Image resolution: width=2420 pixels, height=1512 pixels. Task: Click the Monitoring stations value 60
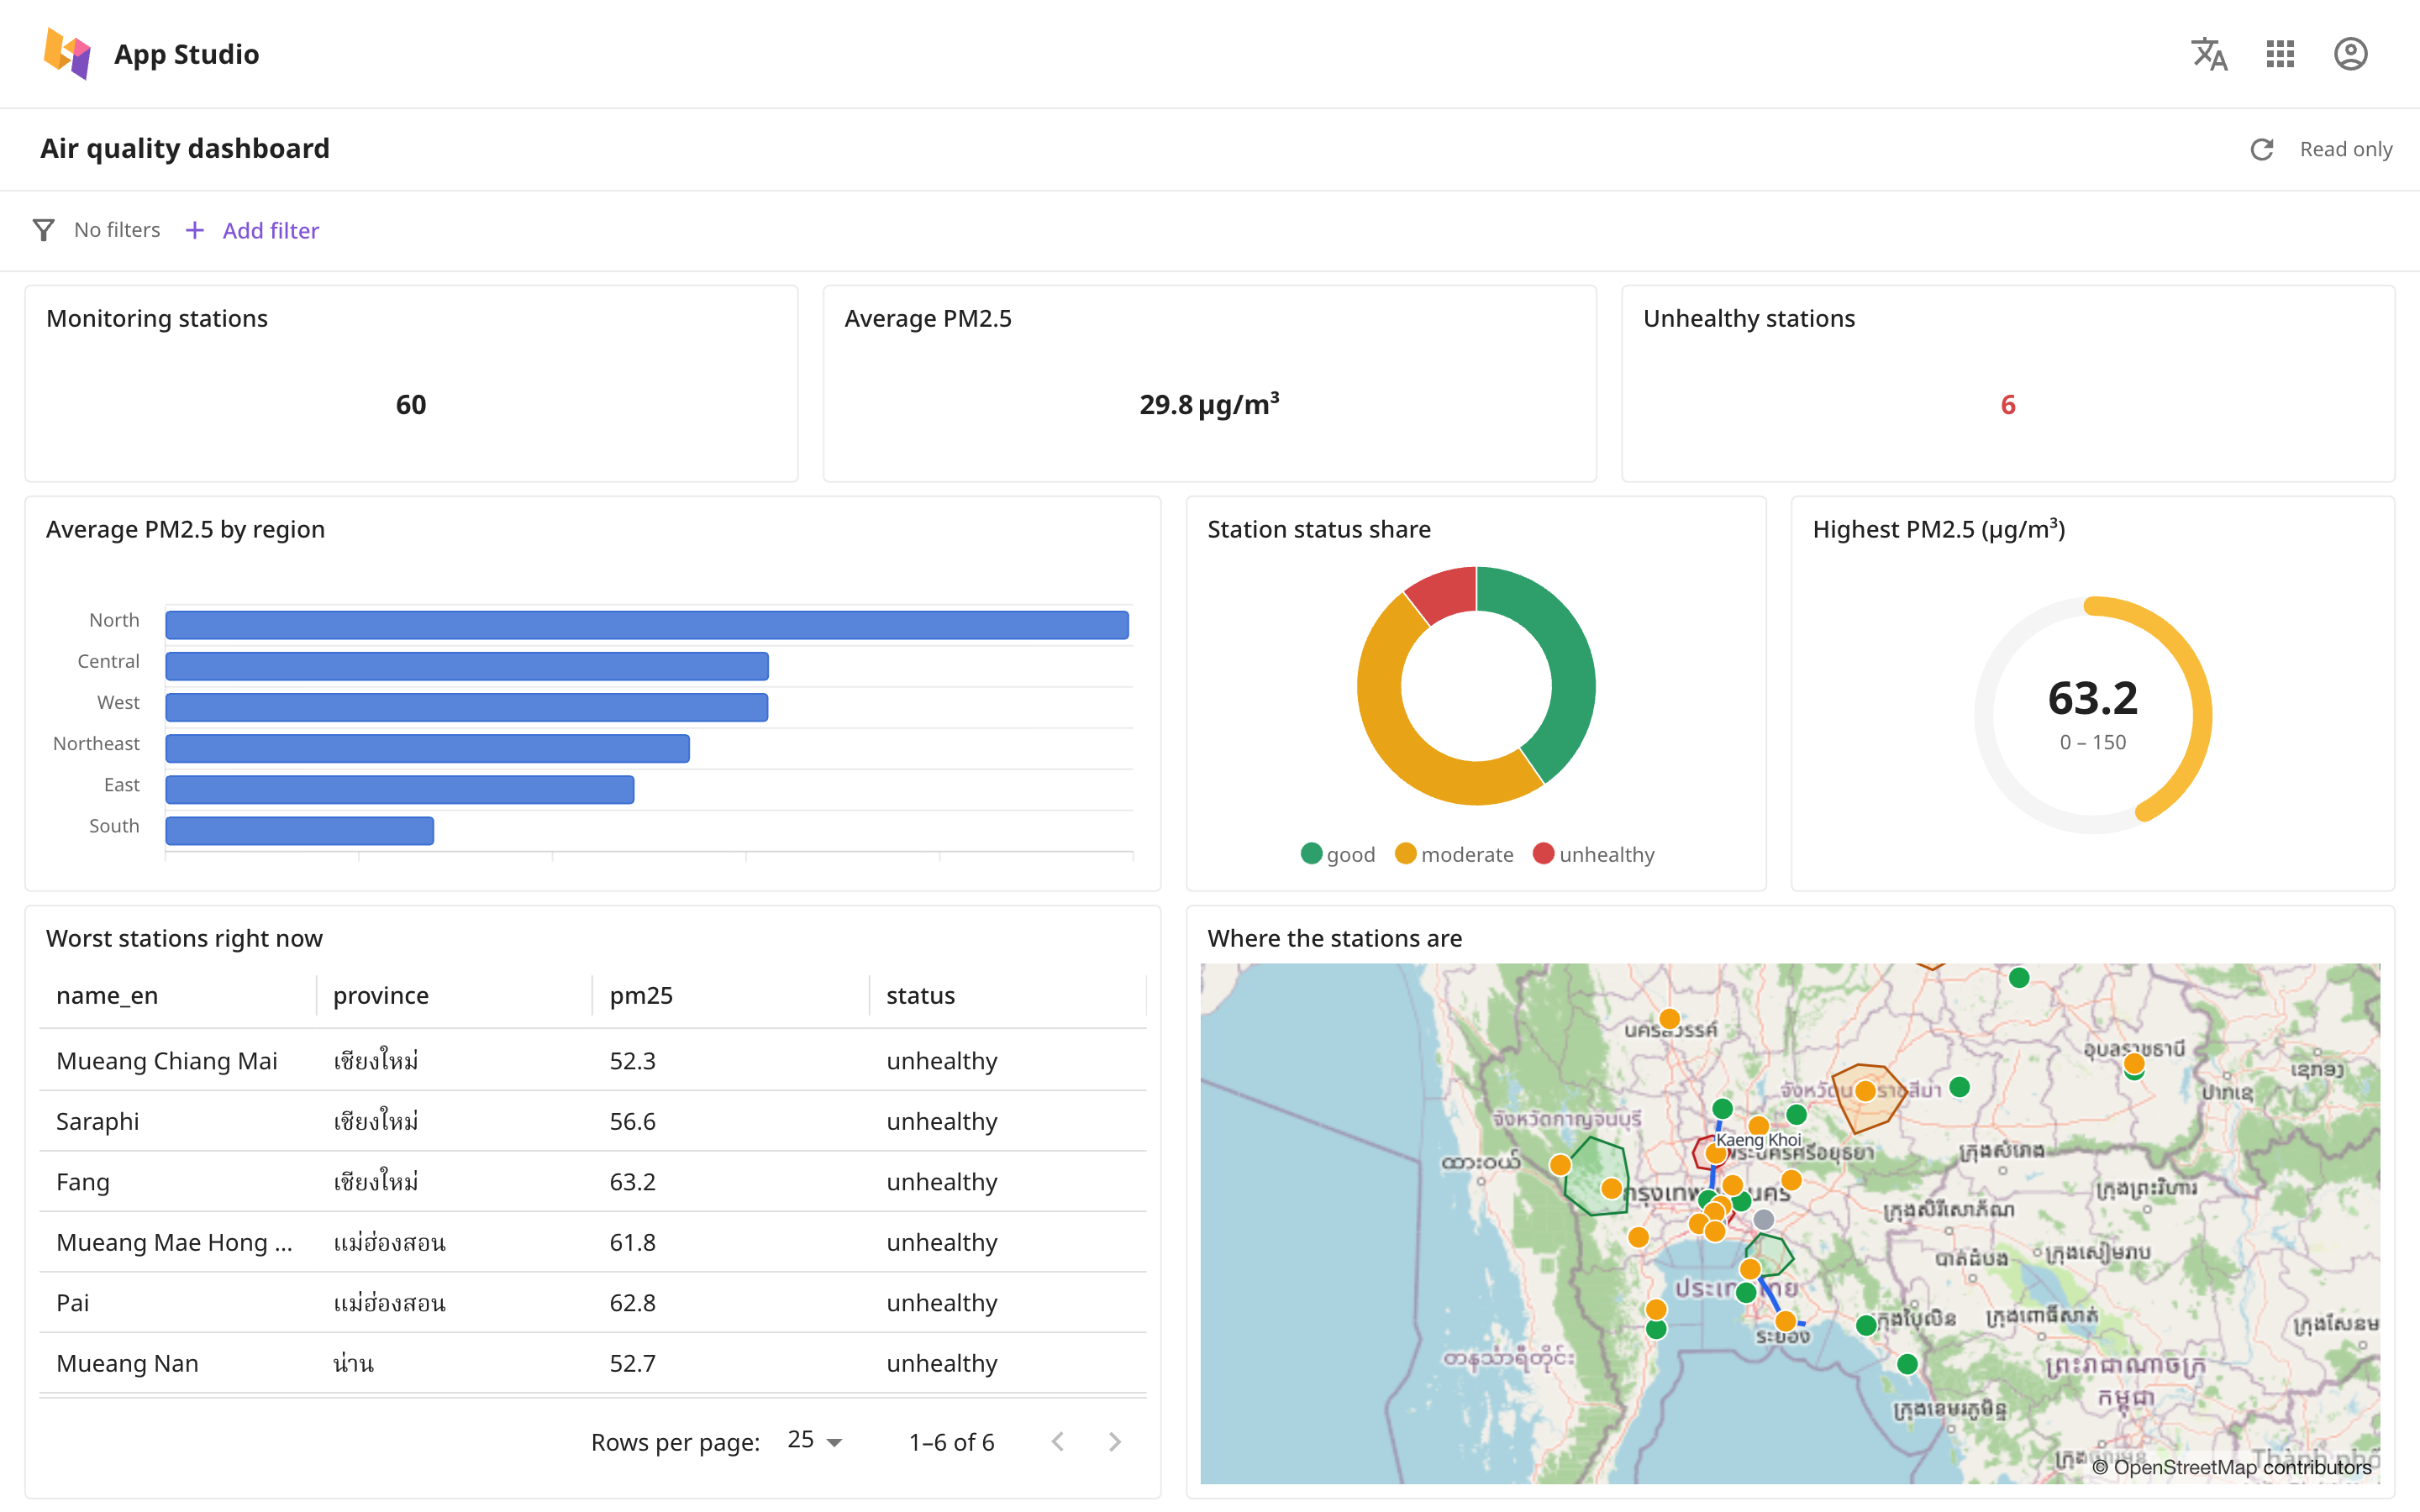click(411, 404)
